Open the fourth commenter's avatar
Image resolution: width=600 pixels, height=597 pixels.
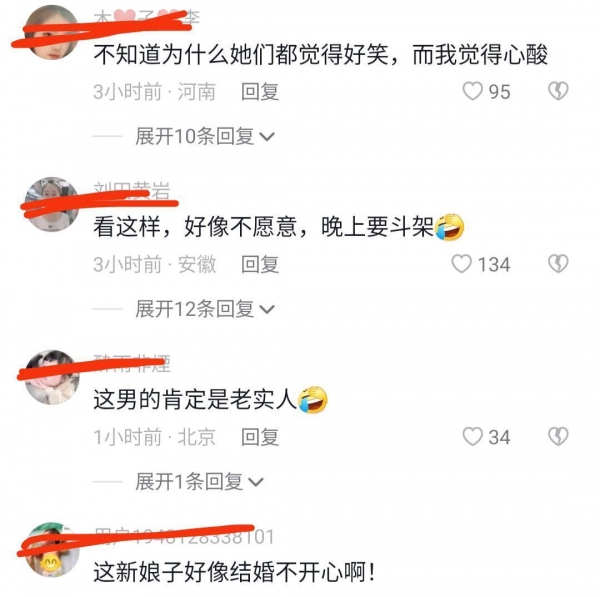[x=52, y=550]
